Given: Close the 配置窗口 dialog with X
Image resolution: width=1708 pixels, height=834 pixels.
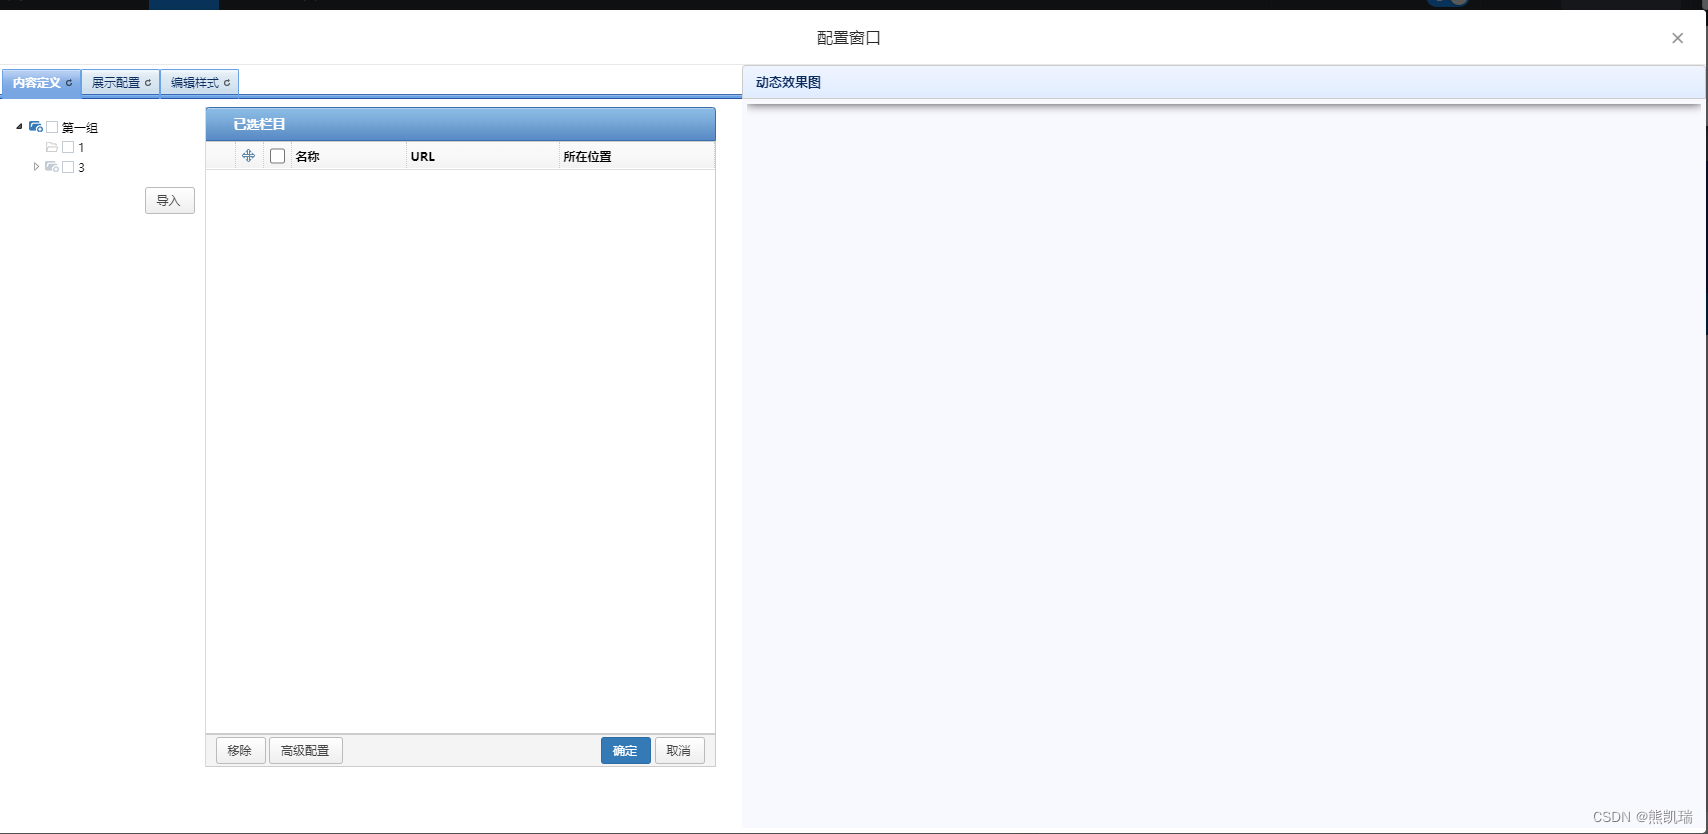Looking at the screenshot, I should tap(1677, 38).
